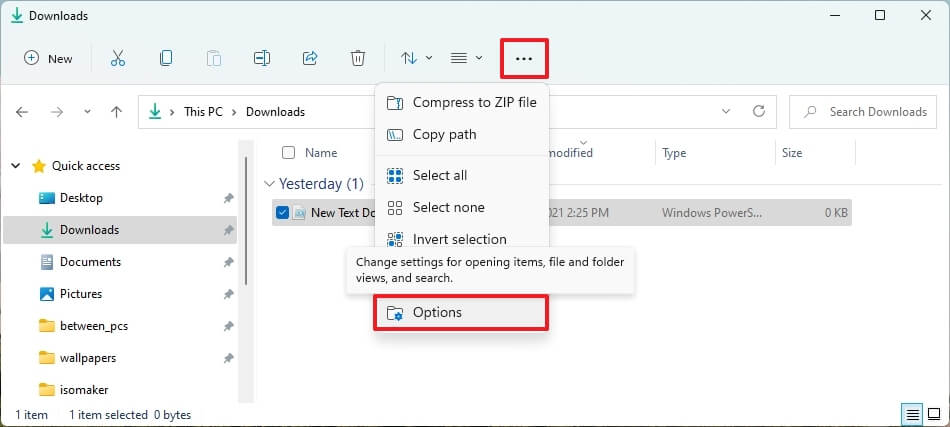The image size is (950, 427).
Task: Refresh the Downloads folder view
Action: click(759, 112)
